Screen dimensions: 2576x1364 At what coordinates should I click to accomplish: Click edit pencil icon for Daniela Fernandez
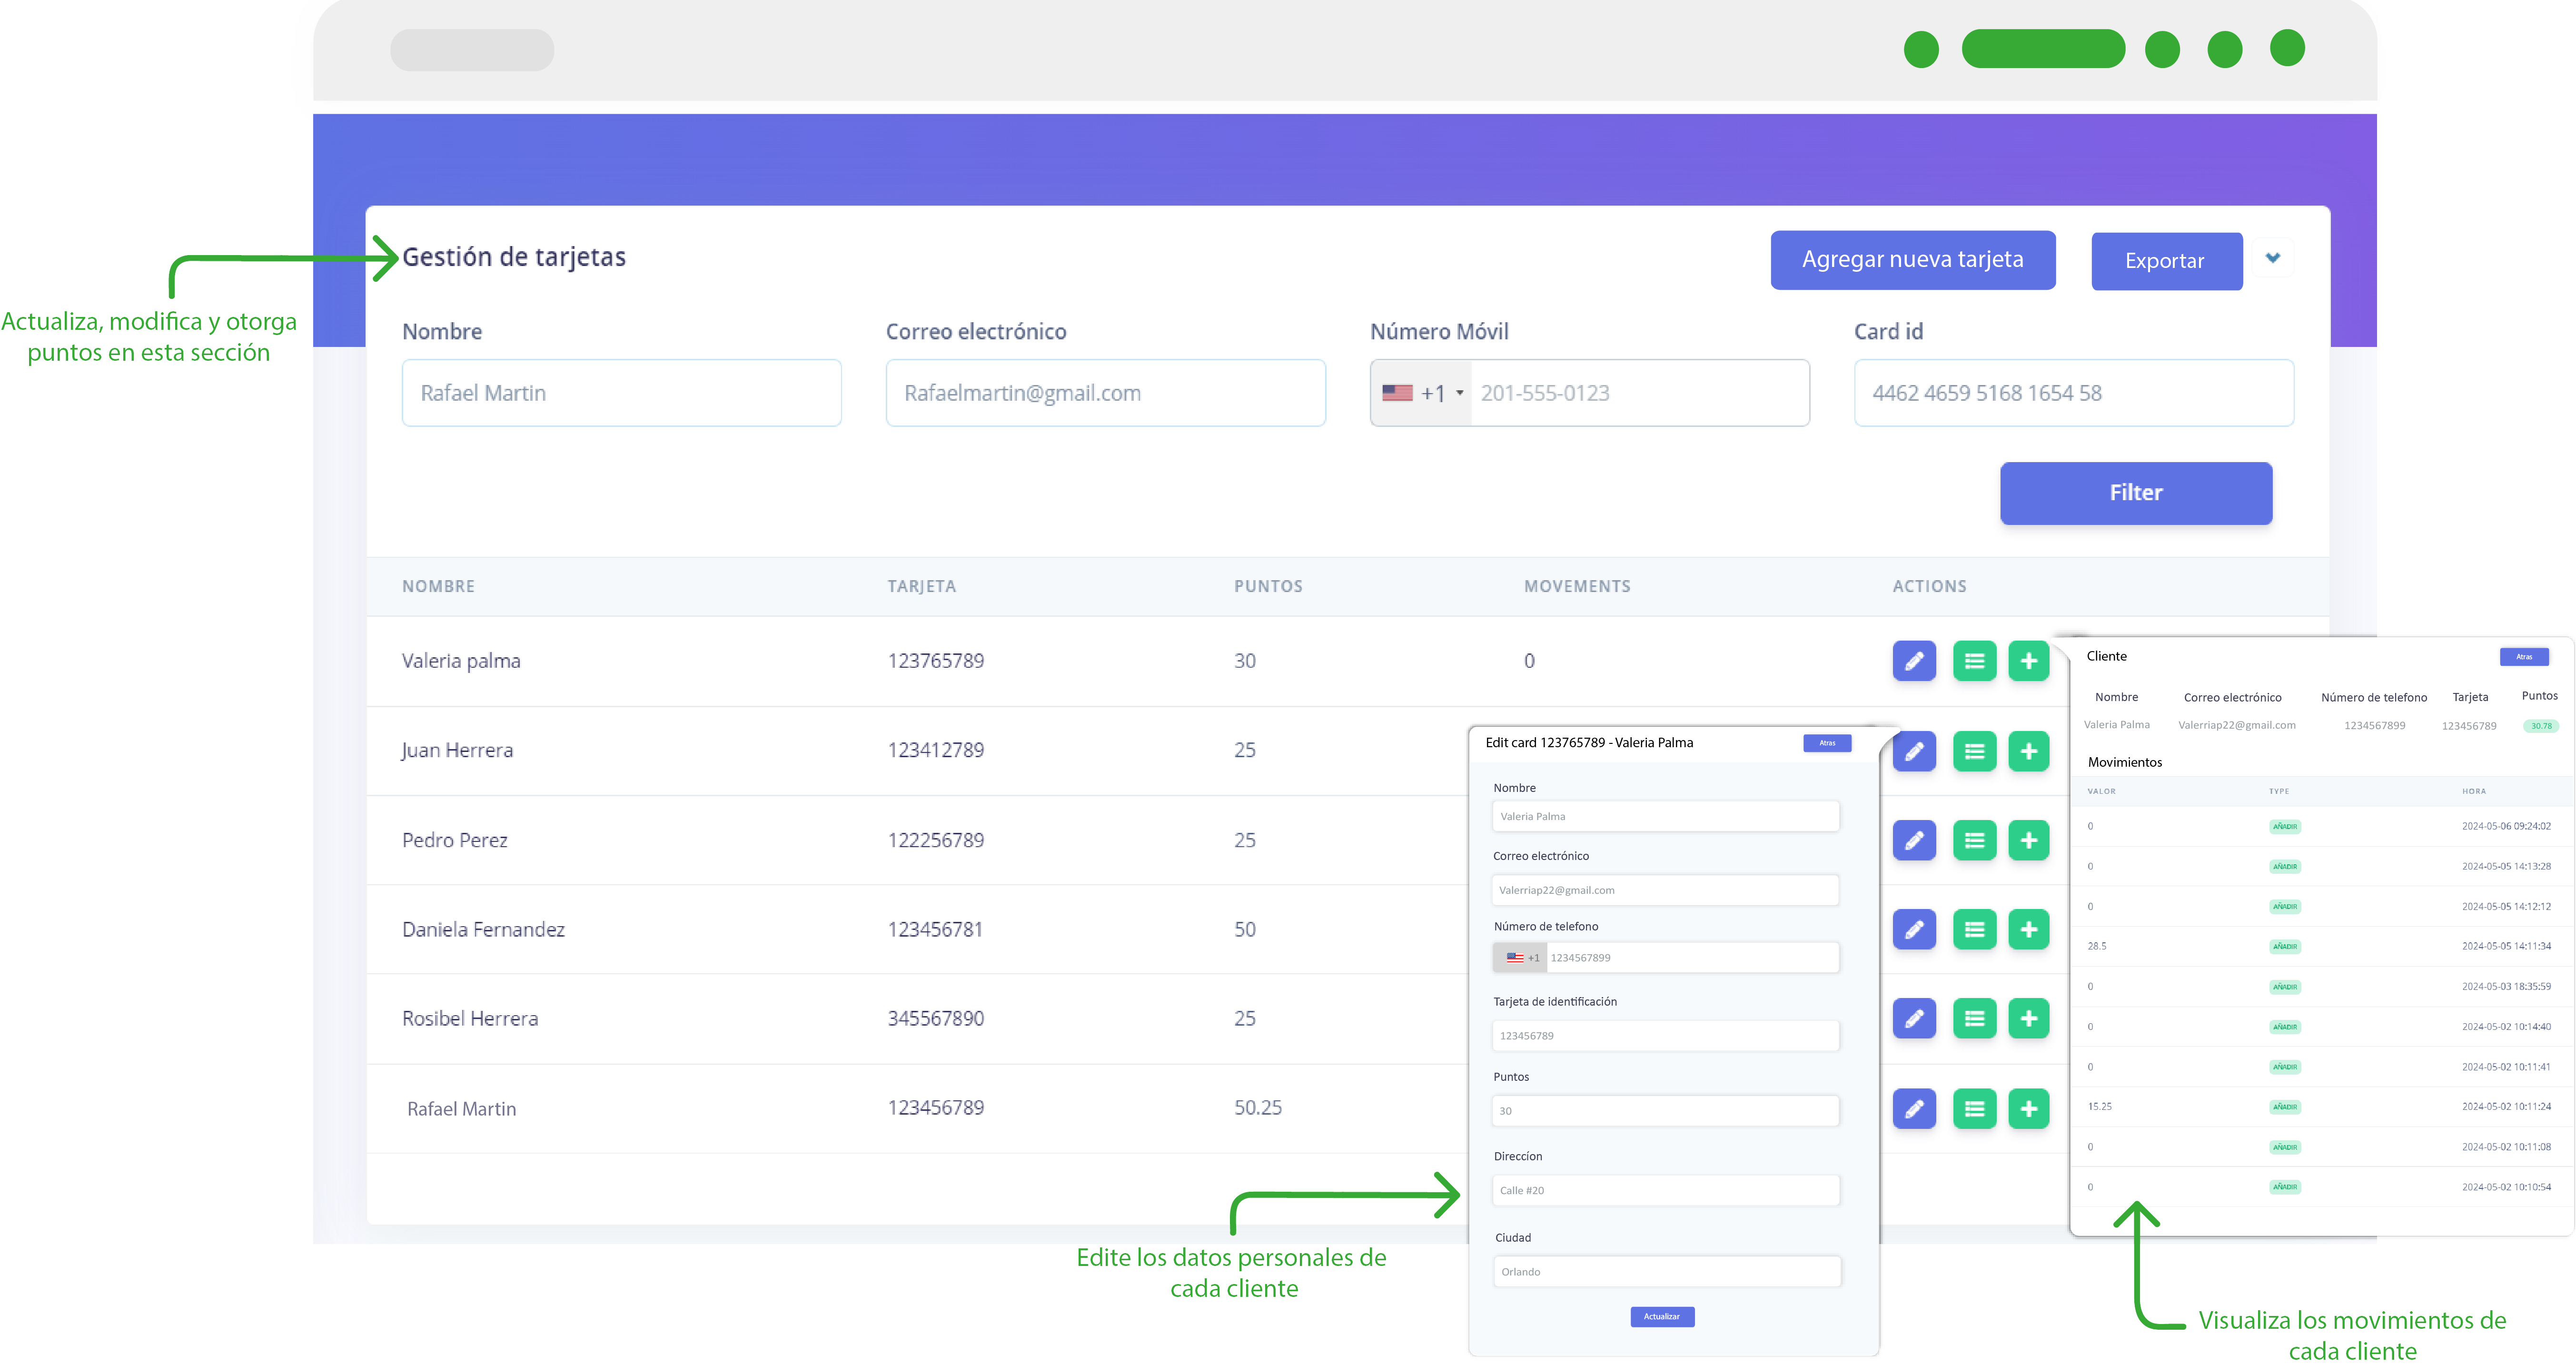(x=1913, y=929)
